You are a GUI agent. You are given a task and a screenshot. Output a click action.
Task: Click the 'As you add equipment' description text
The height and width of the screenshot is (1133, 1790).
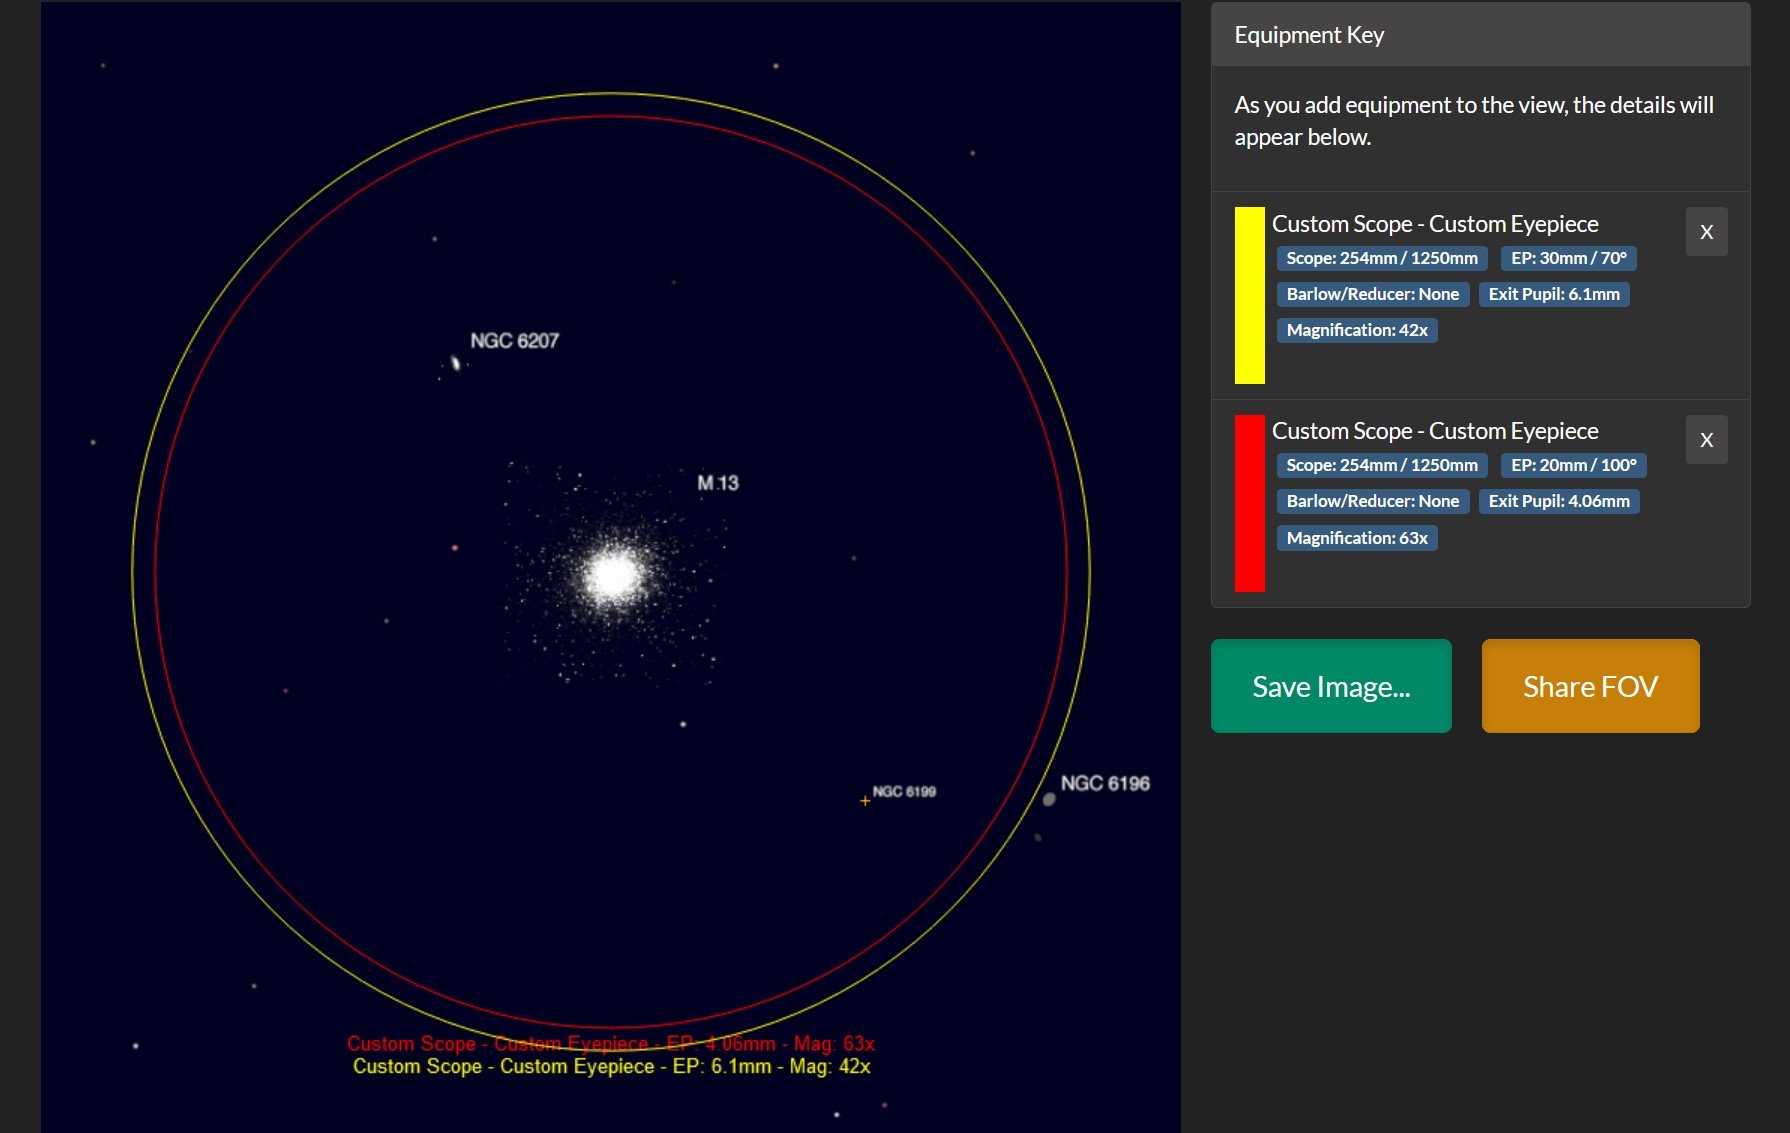(x=1474, y=121)
